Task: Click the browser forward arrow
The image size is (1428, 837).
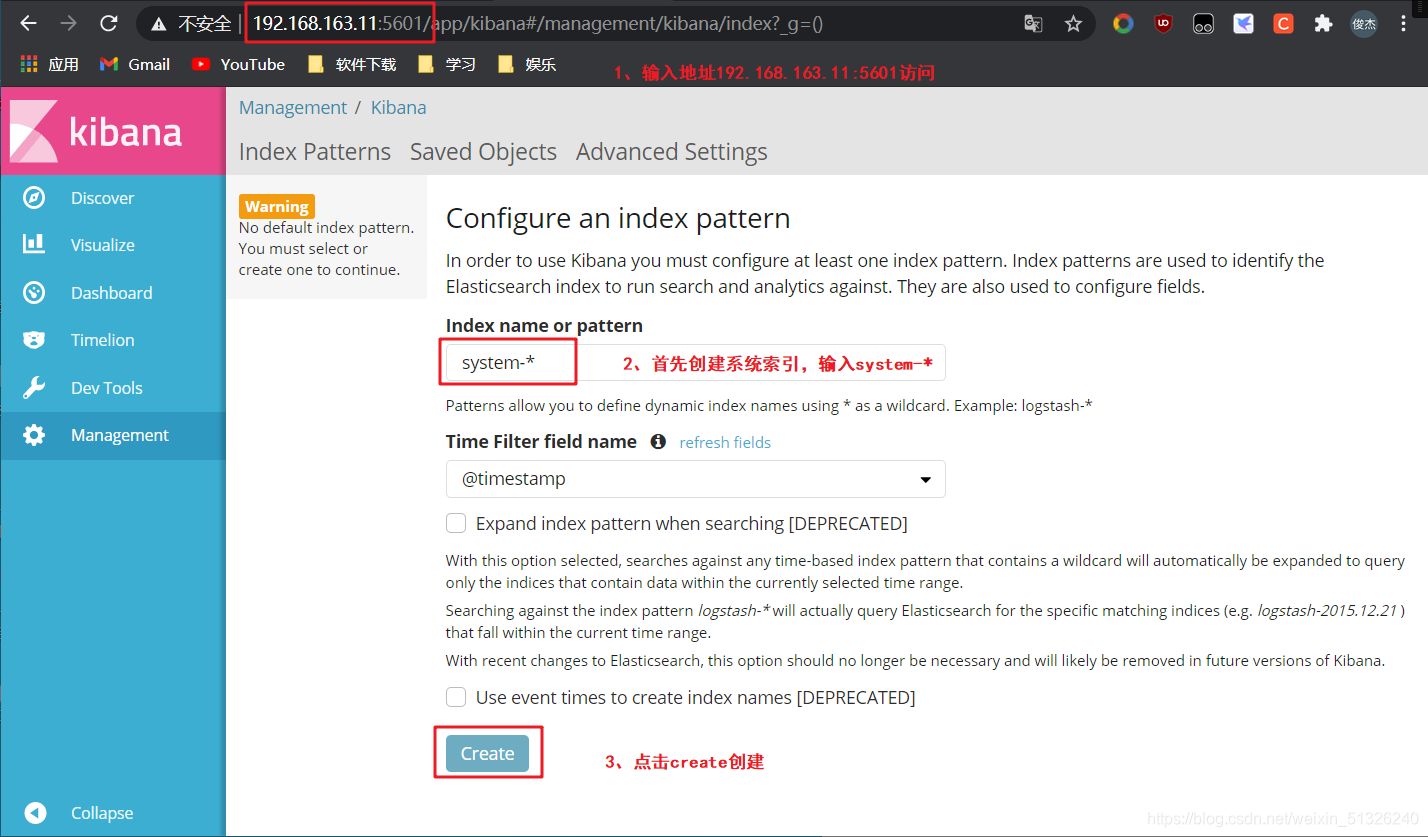Action: tap(68, 23)
